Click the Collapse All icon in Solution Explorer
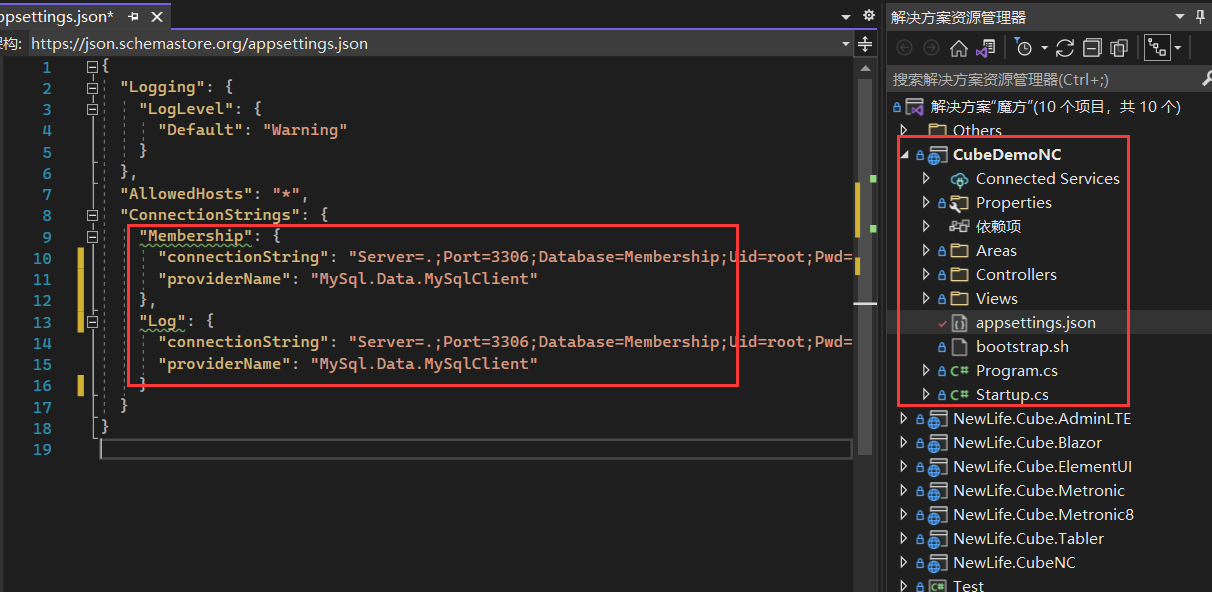 coord(1092,48)
